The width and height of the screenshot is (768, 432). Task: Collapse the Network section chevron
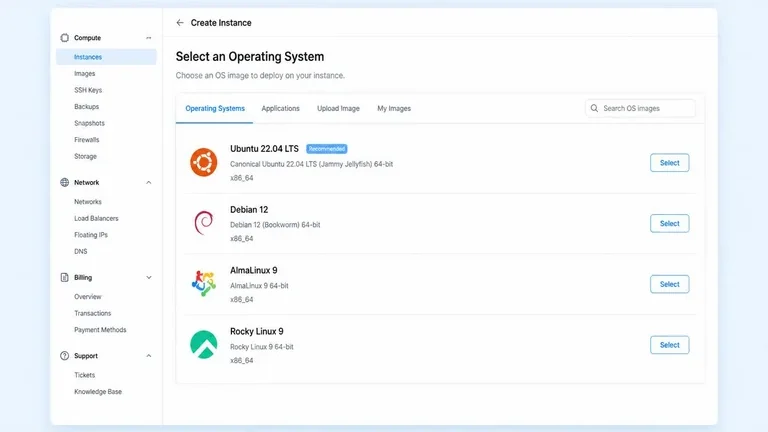coord(148,182)
